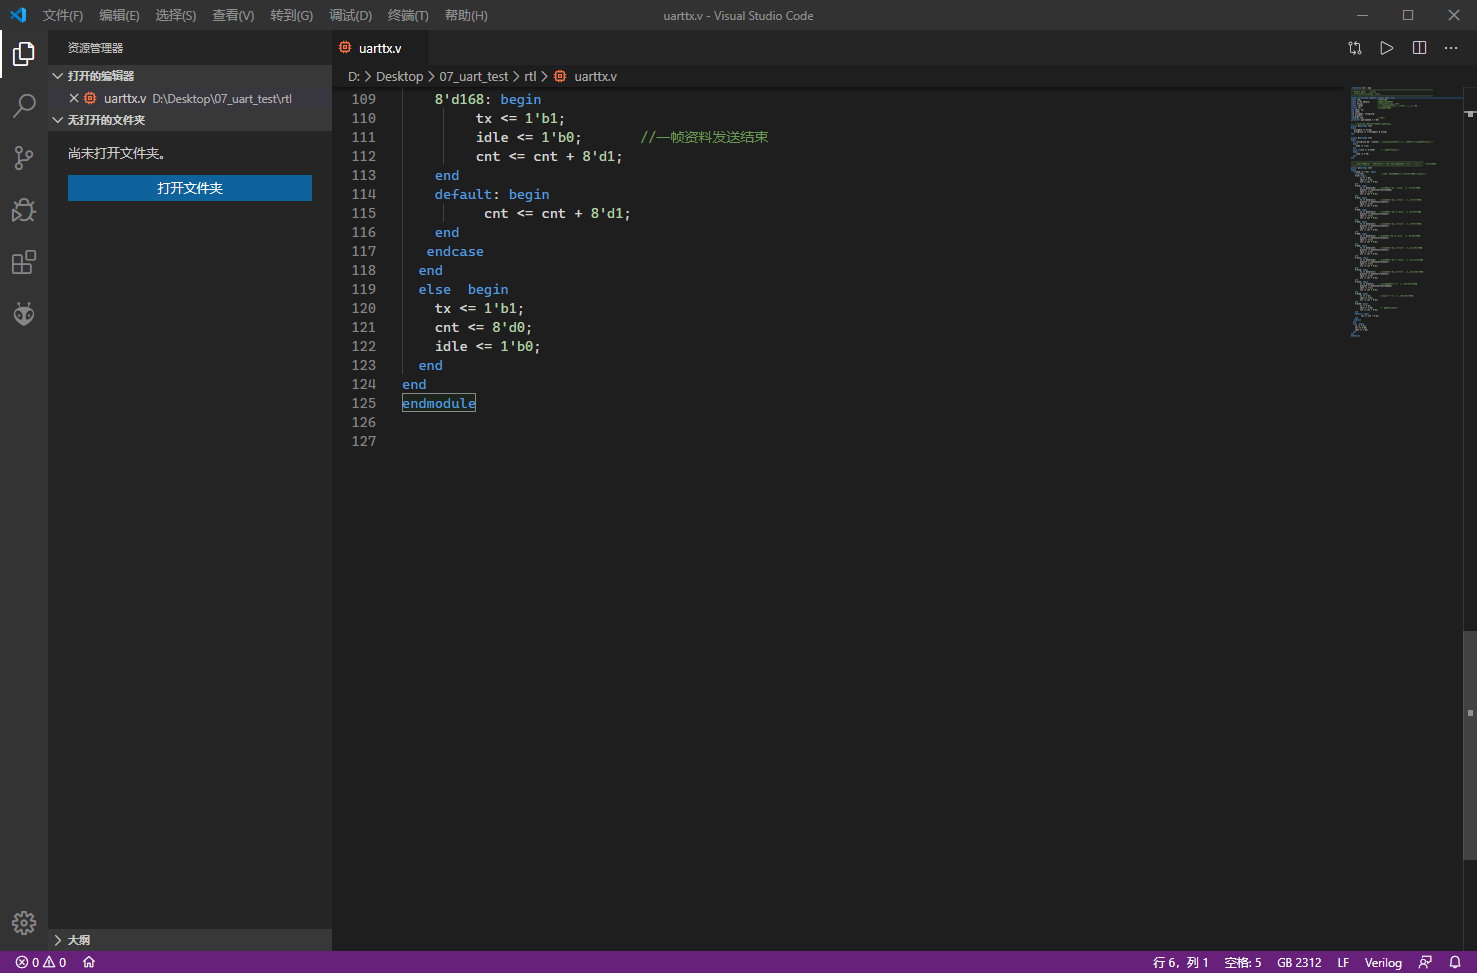Screen dimensions: 1477x973
Task: Change end of line sequence LF
Action: (1343, 962)
